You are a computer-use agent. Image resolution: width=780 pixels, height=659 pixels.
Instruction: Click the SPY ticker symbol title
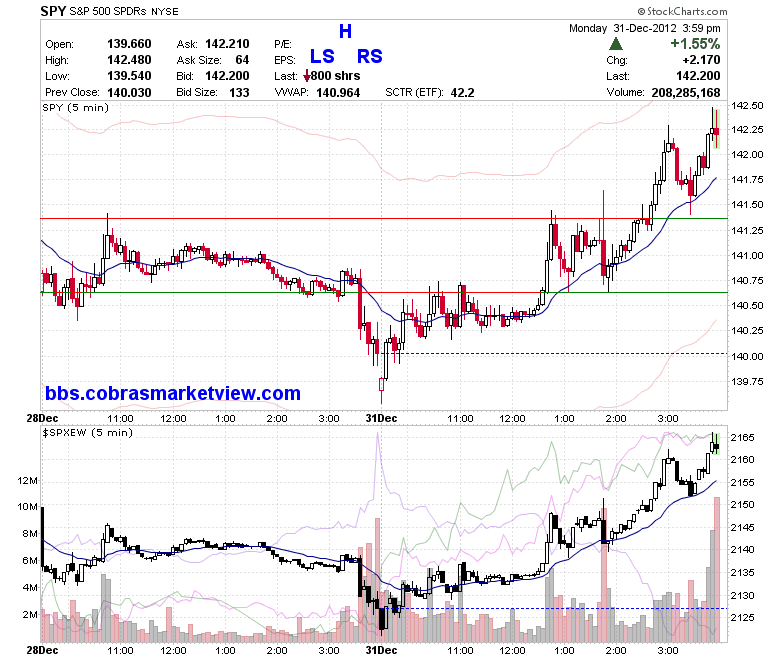53,11
